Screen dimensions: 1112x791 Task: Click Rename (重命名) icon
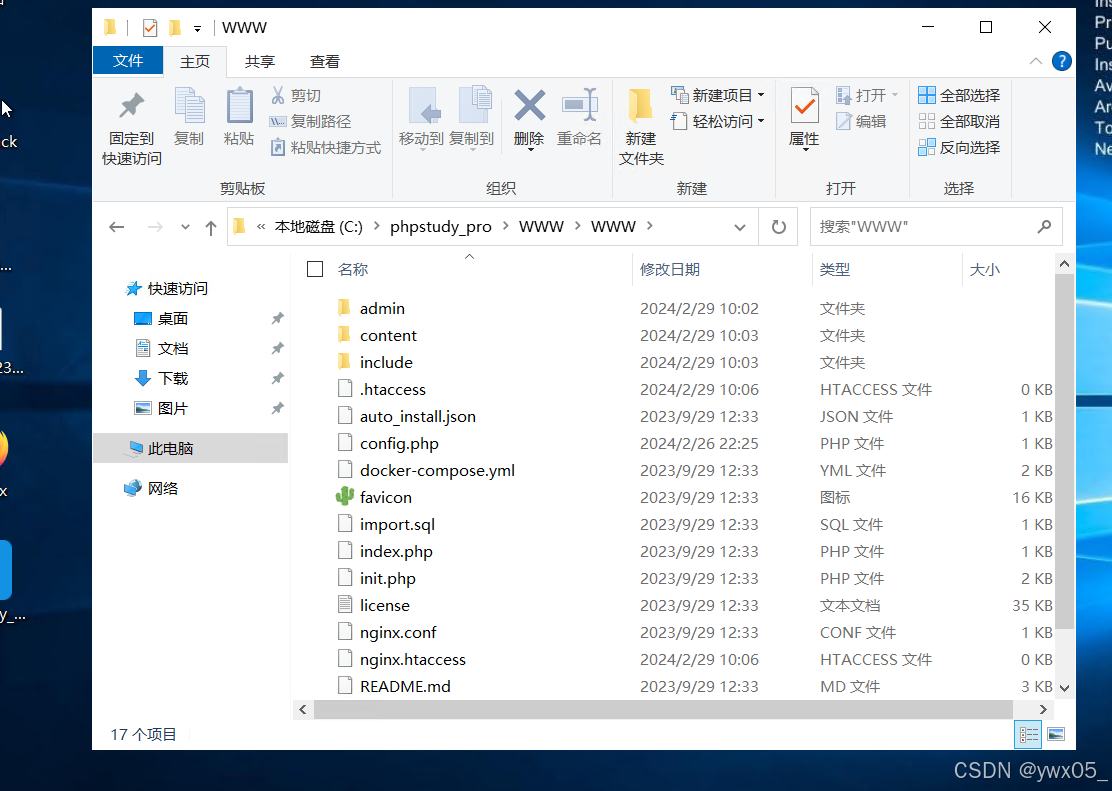point(579,106)
